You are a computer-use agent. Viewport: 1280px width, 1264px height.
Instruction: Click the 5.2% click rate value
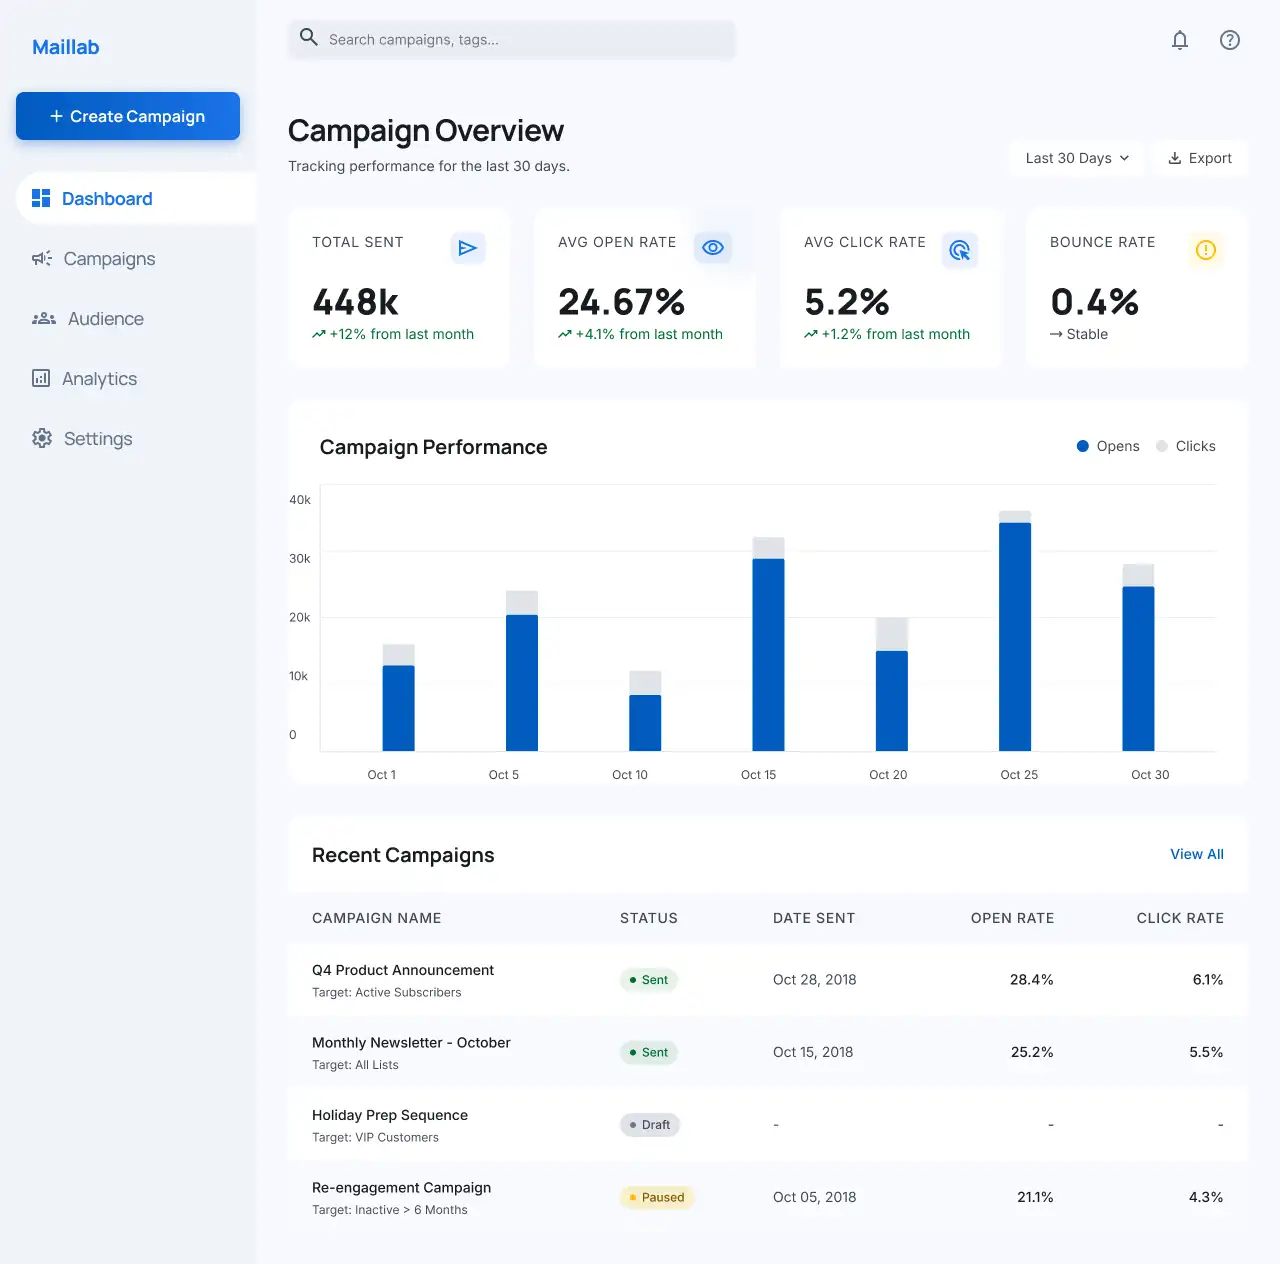click(847, 302)
